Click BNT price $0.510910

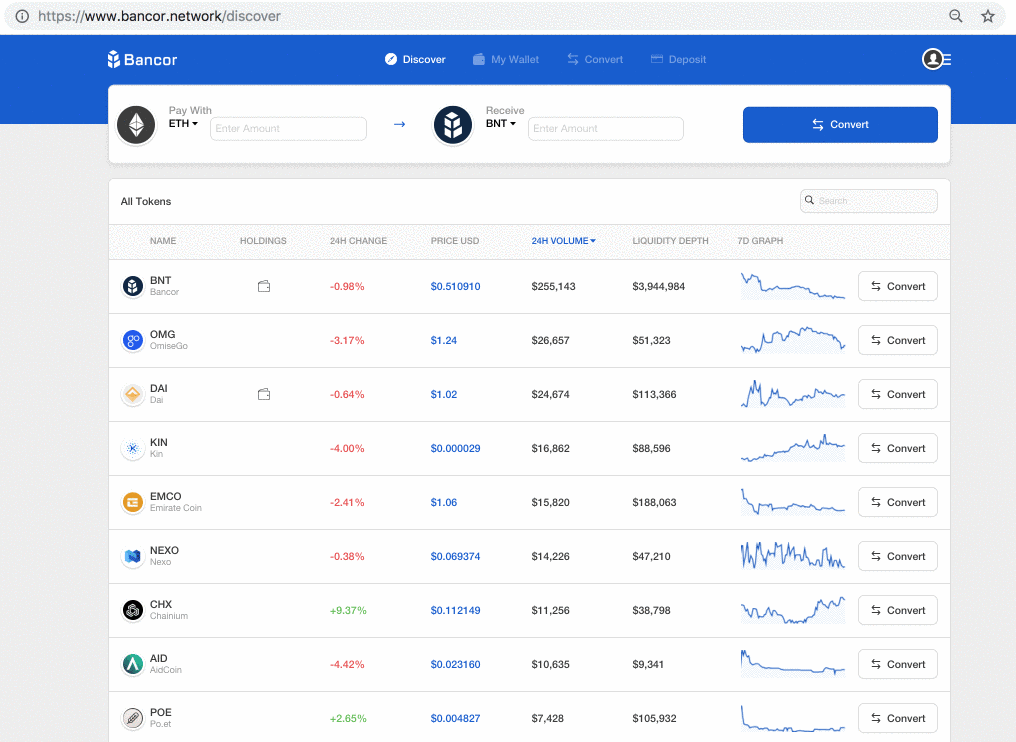[456, 286]
